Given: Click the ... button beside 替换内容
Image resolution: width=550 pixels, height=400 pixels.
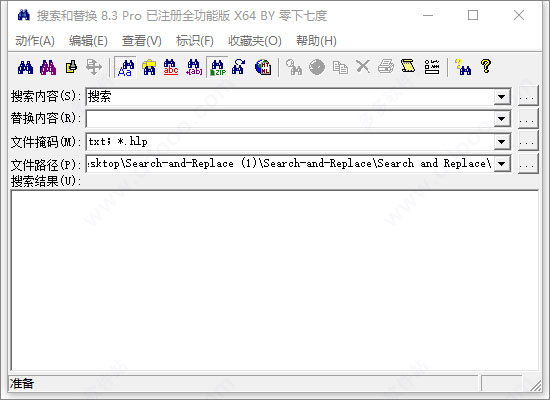Looking at the screenshot, I should tap(528, 118).
